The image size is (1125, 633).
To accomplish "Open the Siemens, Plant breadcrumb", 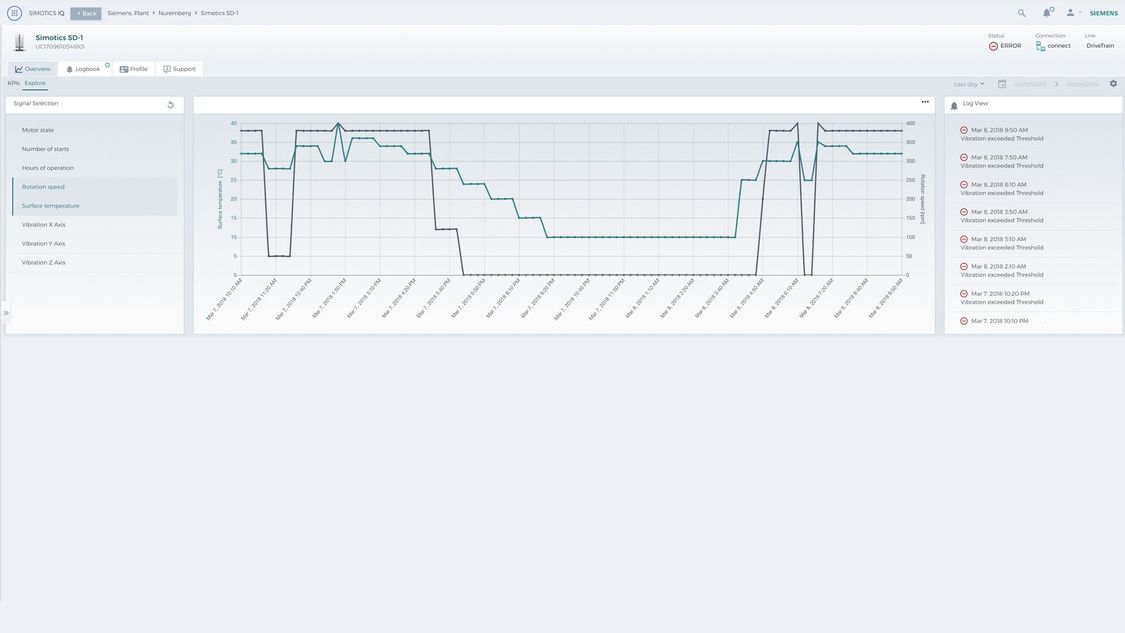I will [x=128, y=13].
